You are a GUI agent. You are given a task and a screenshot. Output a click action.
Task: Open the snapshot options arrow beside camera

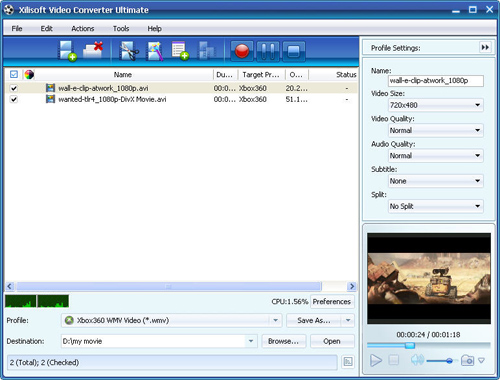coord(481,360)
